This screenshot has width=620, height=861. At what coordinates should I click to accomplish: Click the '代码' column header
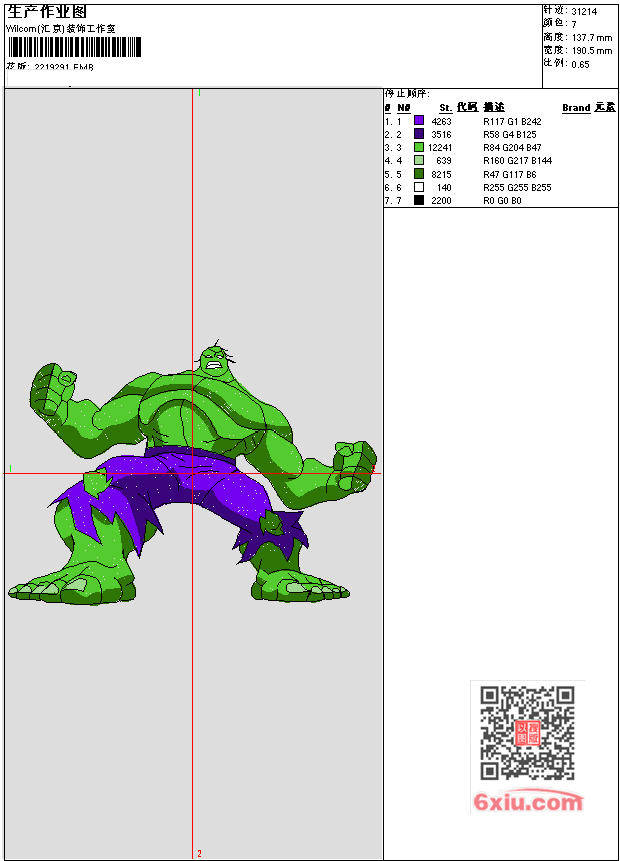pyautogui.click(x=467, y=107)
